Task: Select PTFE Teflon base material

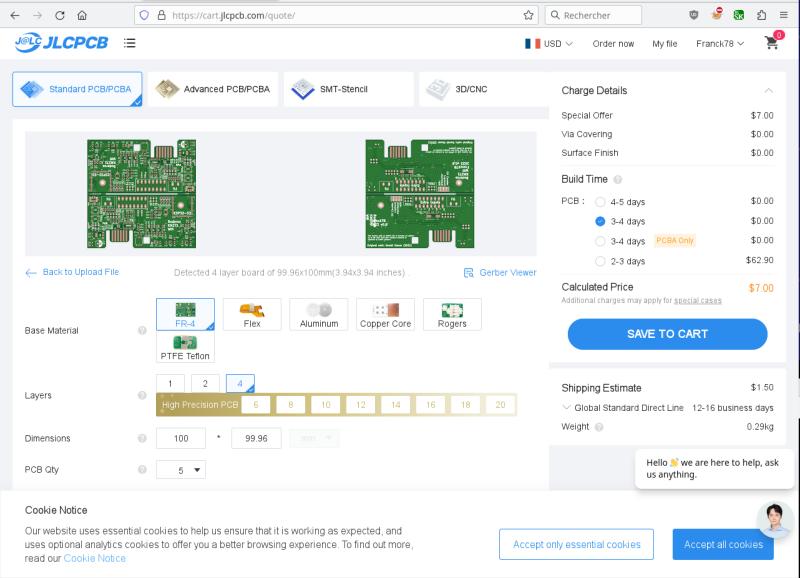Action: click(x=185, y=347)
